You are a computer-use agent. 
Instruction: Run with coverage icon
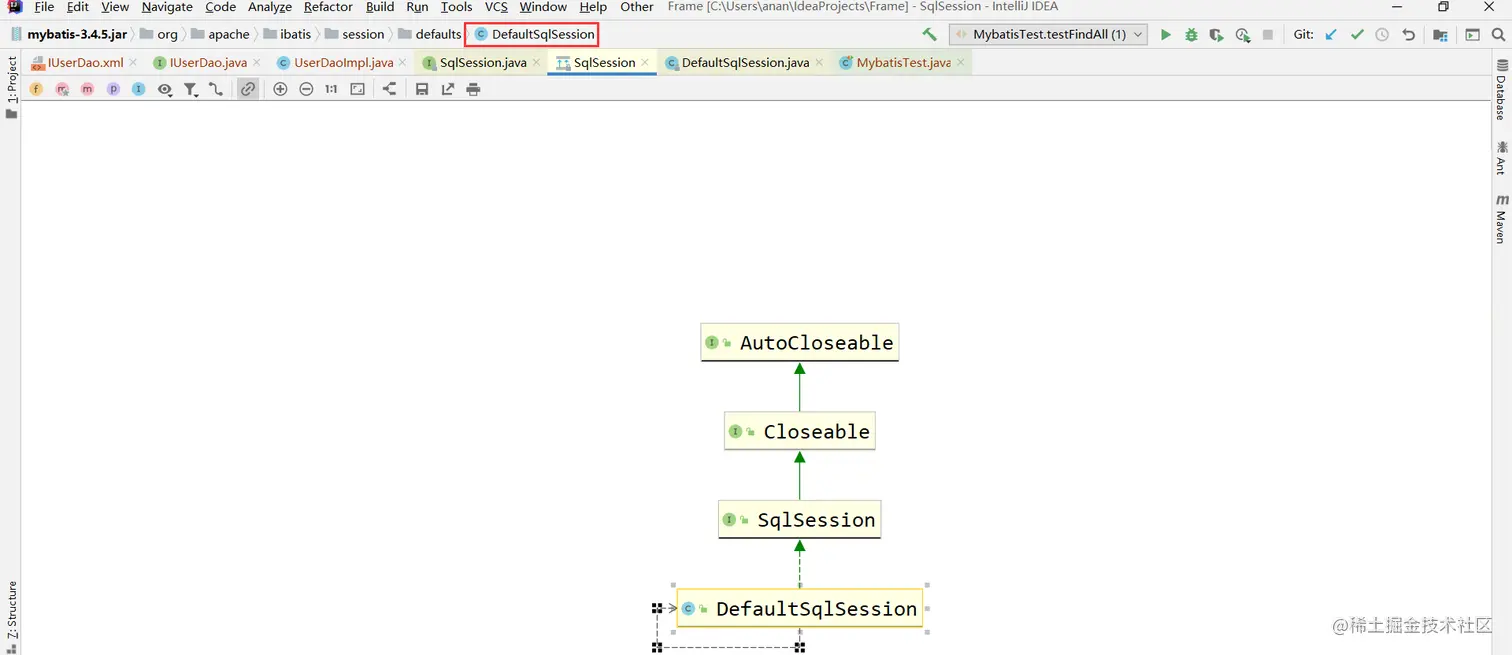1216,34
